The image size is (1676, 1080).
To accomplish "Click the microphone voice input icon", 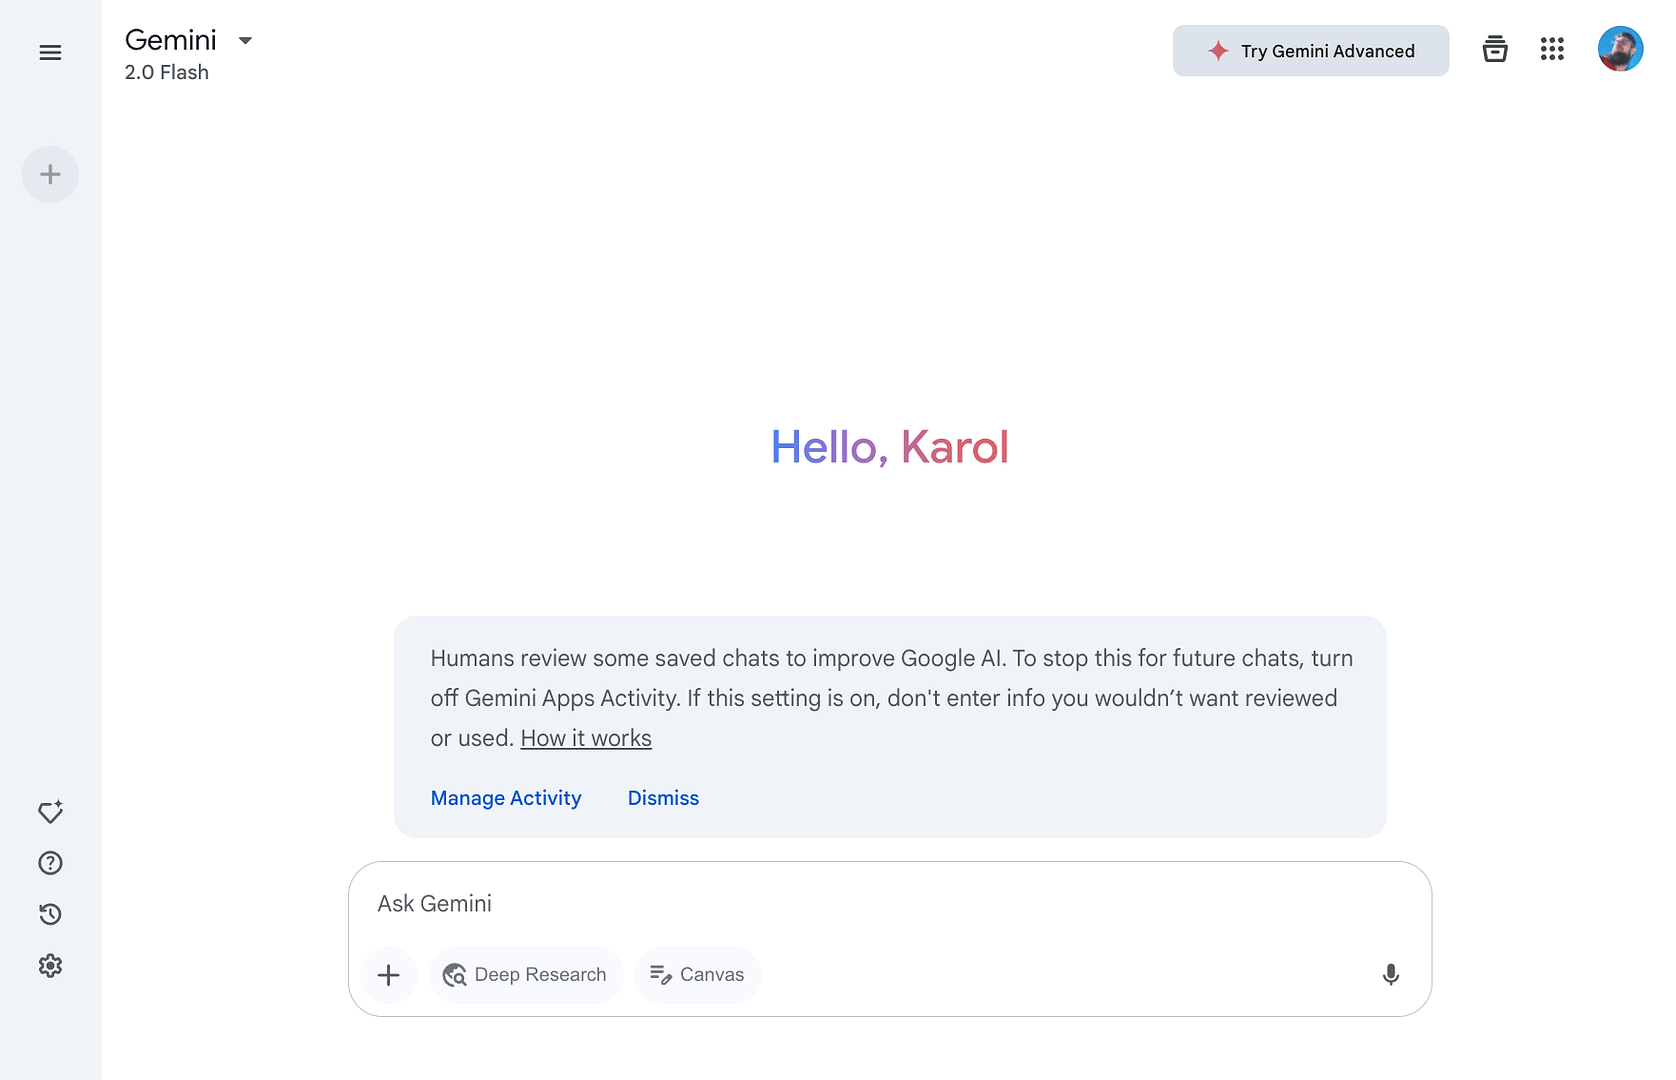I will click(1390, 975).
